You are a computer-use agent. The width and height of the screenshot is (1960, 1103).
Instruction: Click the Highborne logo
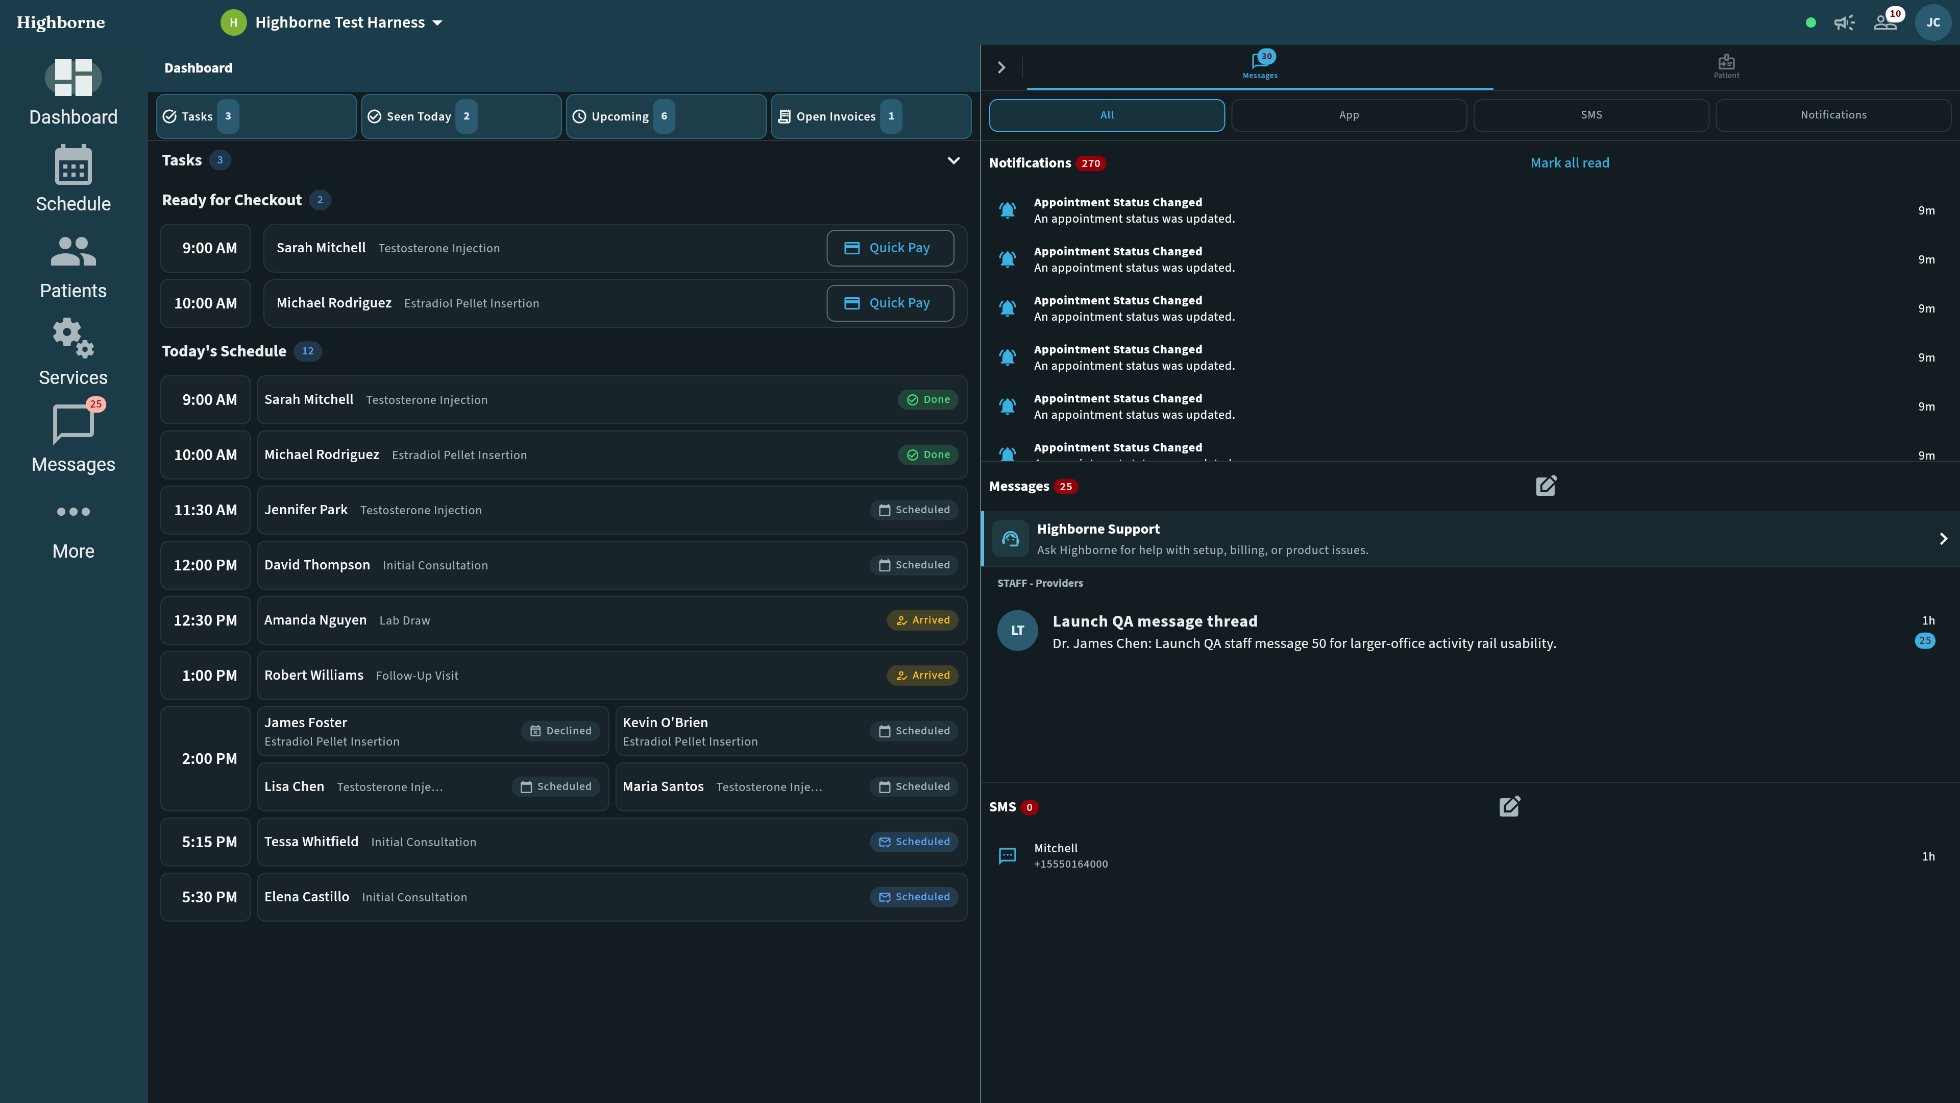tap(61, 22)
